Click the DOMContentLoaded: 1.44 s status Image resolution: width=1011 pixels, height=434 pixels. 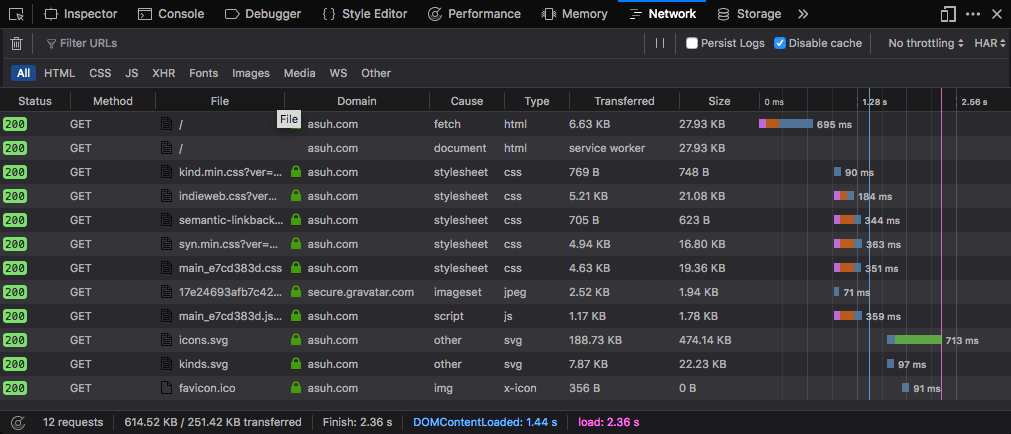point(485,422)
